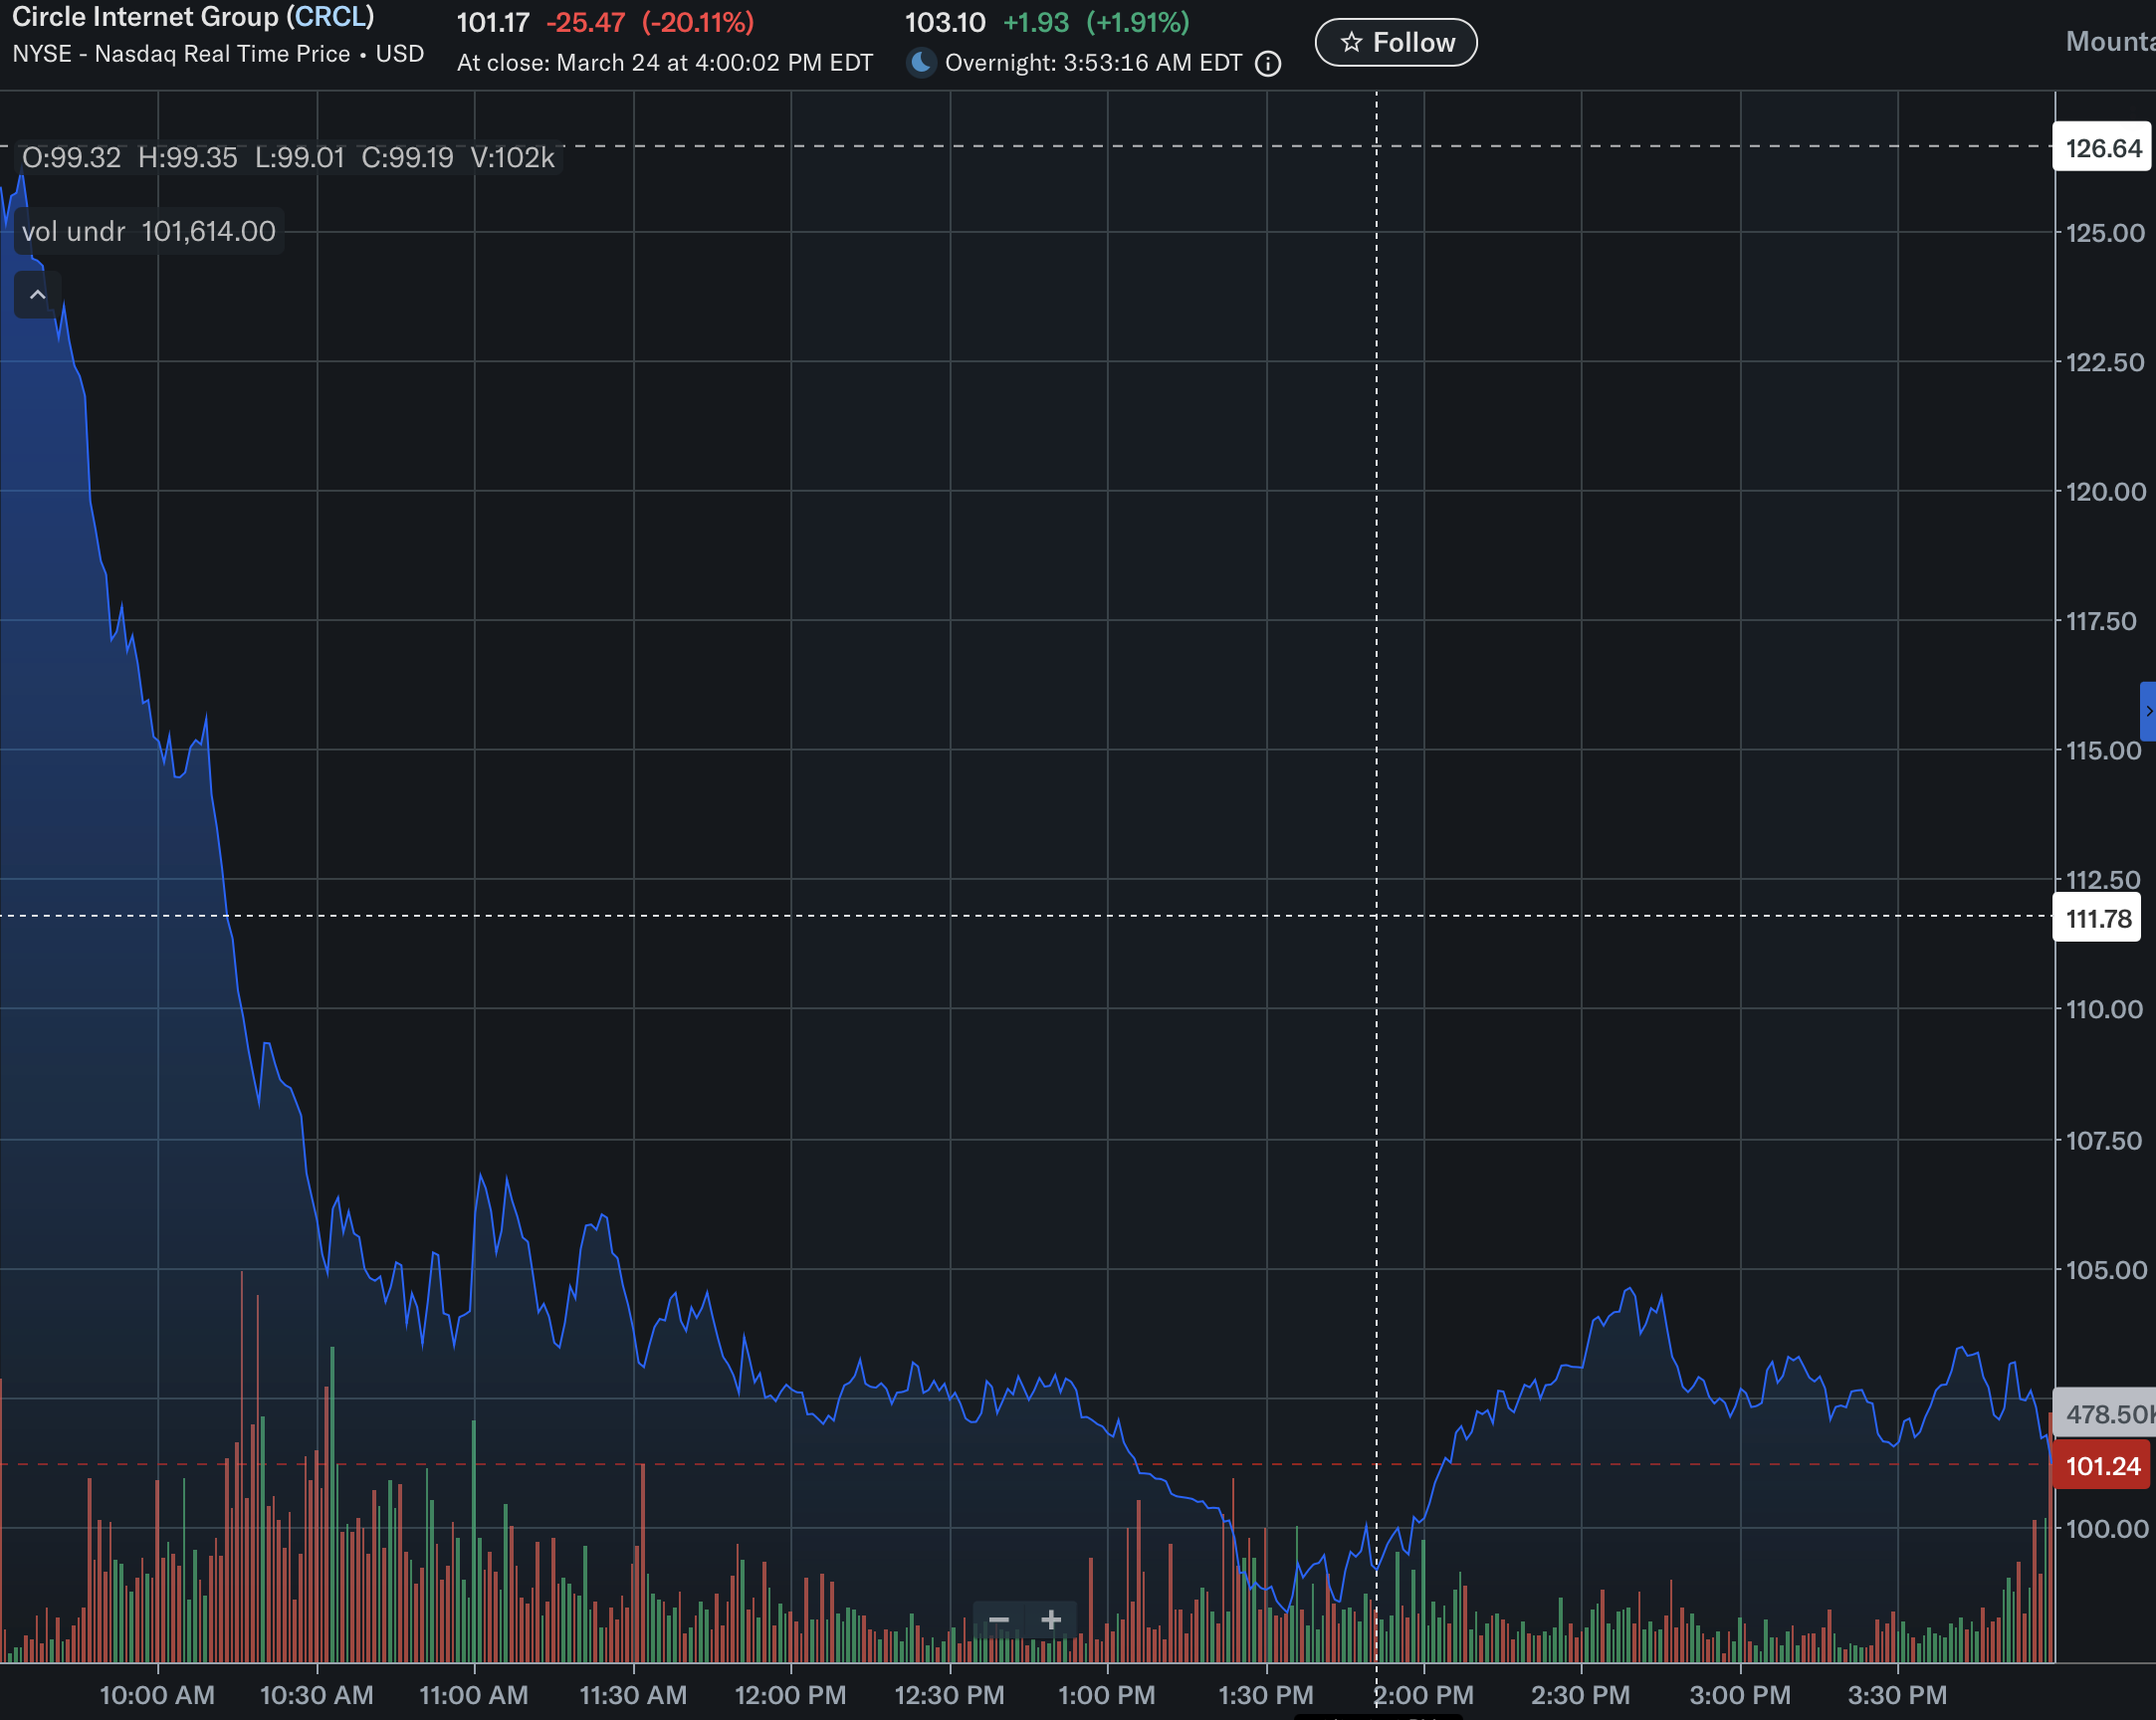Viewport: 2156px width, 1720px height.
Task: Open the Mountain chart type dropdown
Action: tap(2110, 42)
